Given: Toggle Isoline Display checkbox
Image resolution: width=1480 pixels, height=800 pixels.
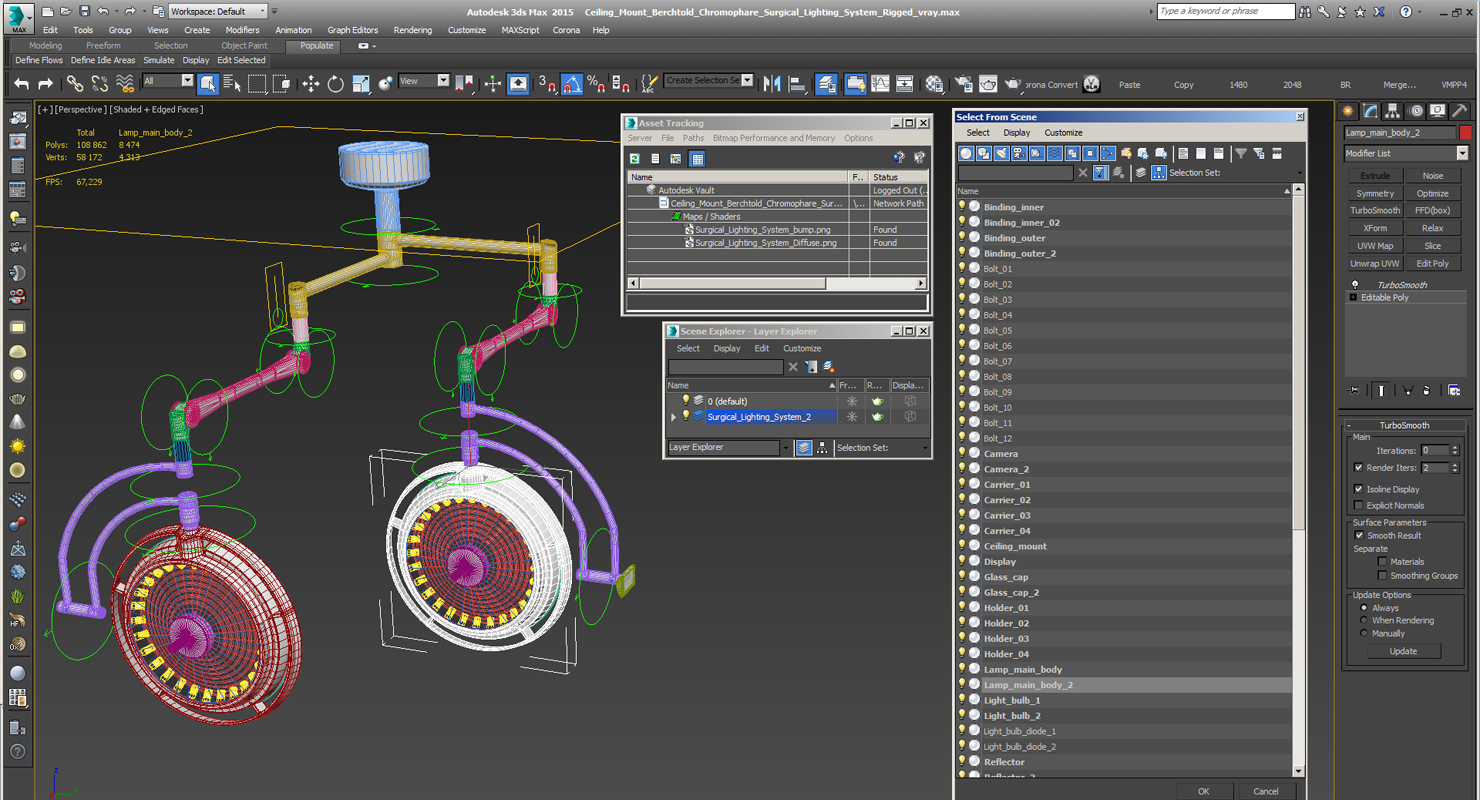Looking at the screenshot, I should tap(1358, 489).
